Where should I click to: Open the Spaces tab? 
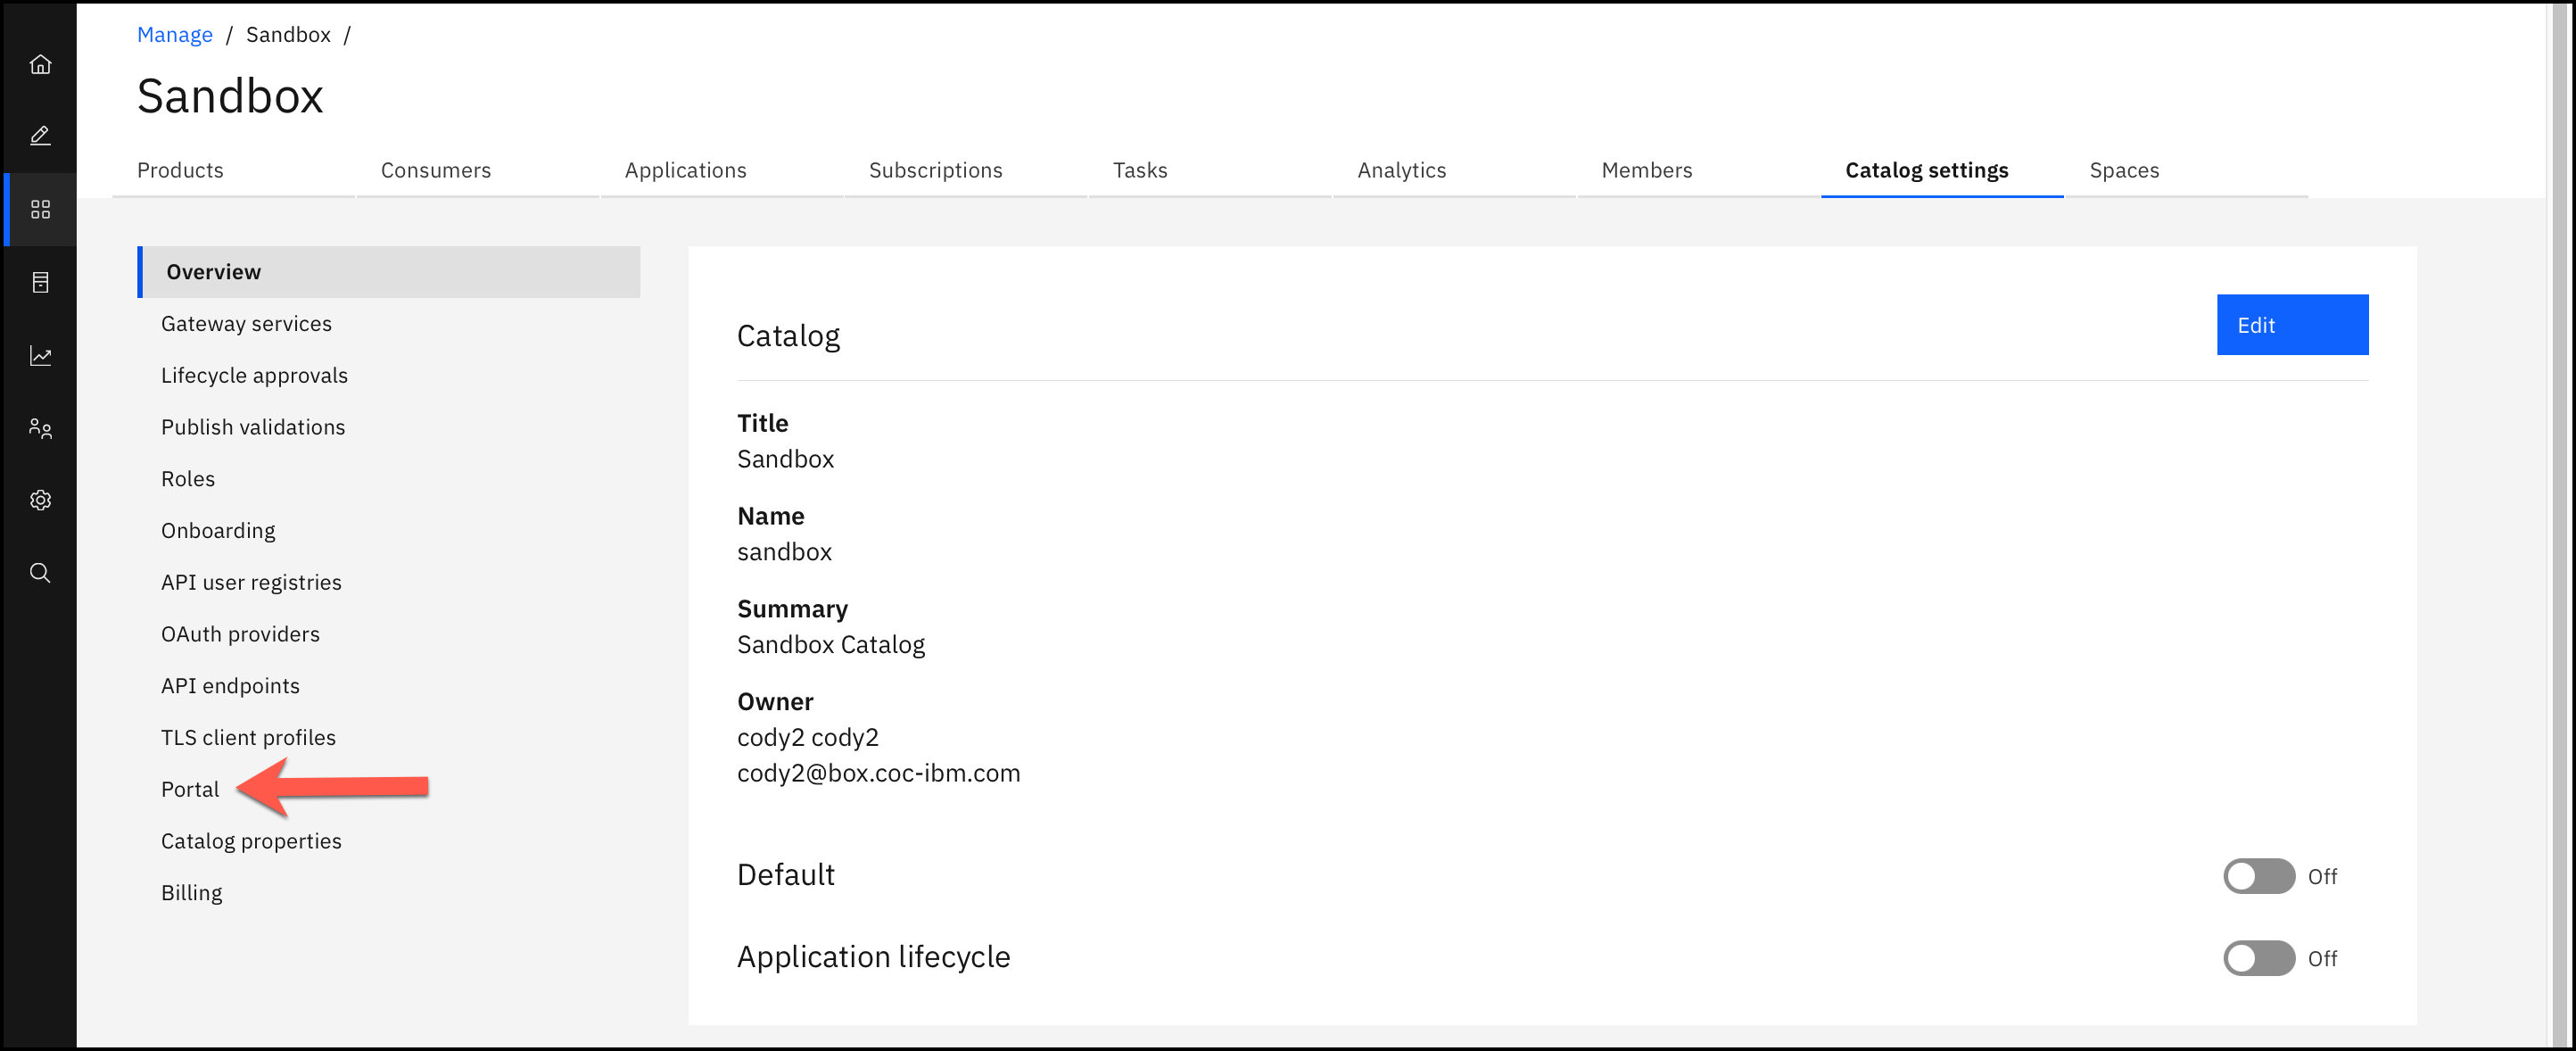2124,170
